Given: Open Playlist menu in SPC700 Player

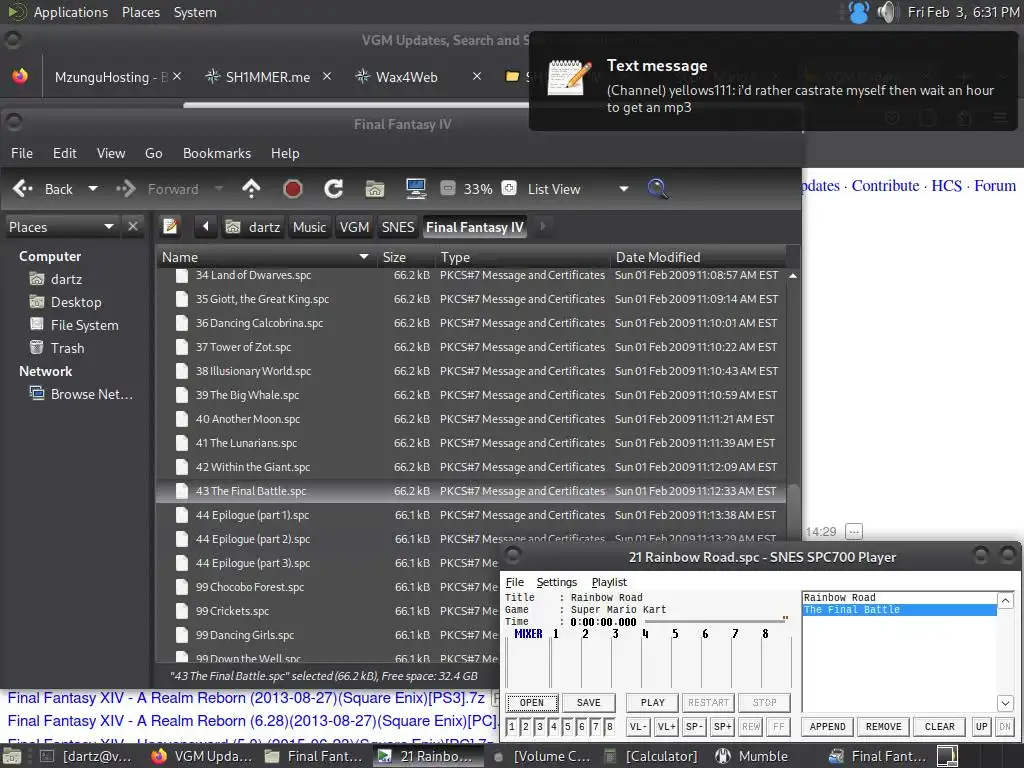Looking at the screenshot, I should tap(609, 582).
